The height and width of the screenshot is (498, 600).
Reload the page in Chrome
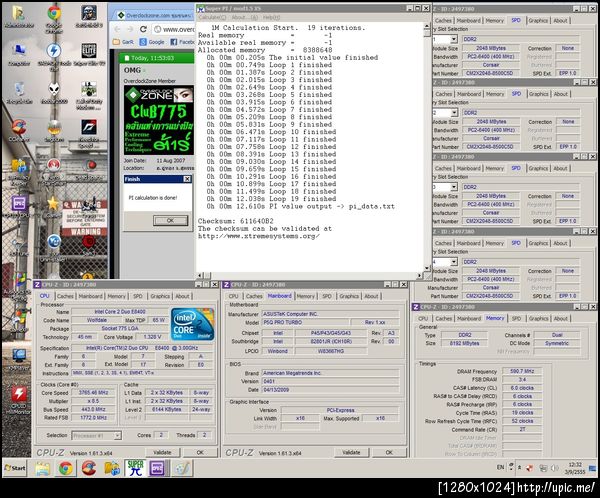pyautogui.click(x=143, y=29)
